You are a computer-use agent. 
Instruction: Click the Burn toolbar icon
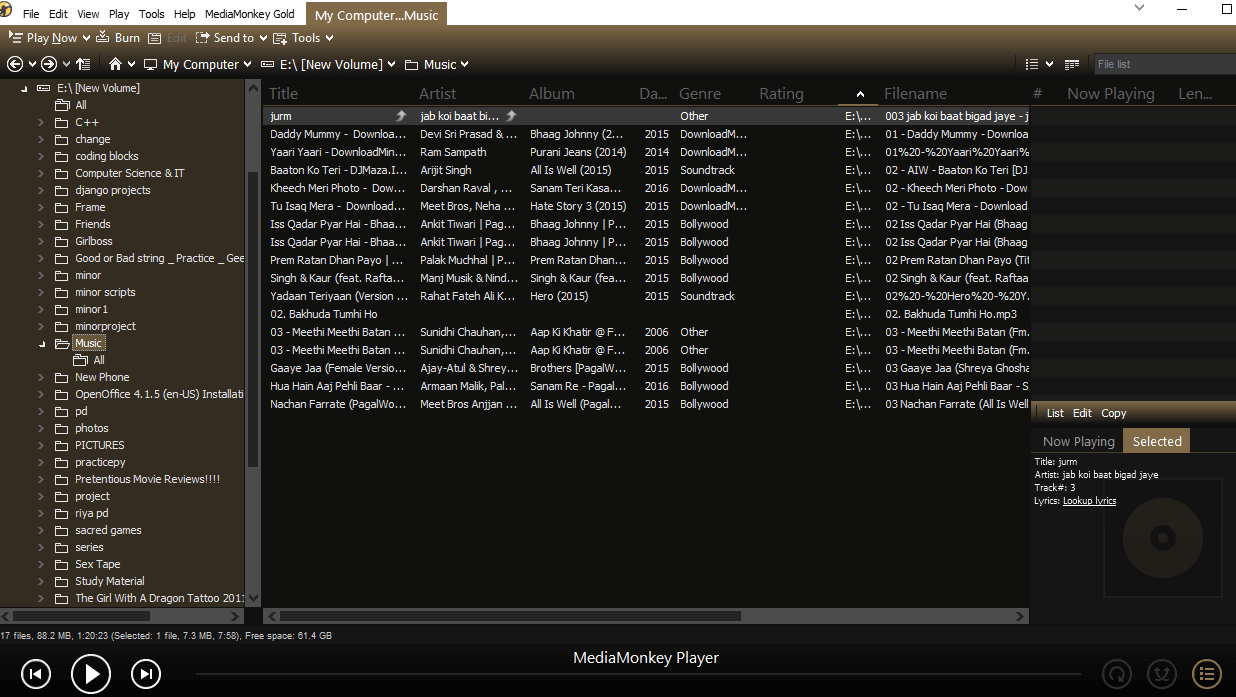click(118, 38)
